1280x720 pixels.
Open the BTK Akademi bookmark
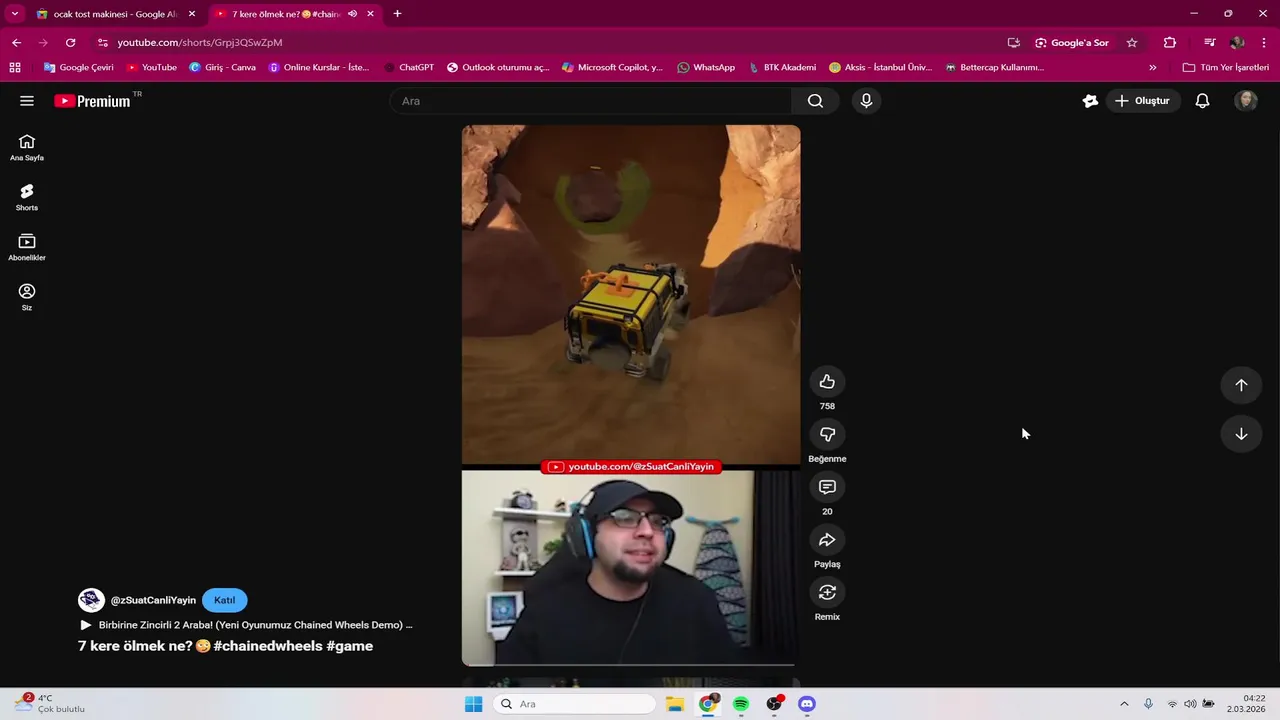pos(782,67)
